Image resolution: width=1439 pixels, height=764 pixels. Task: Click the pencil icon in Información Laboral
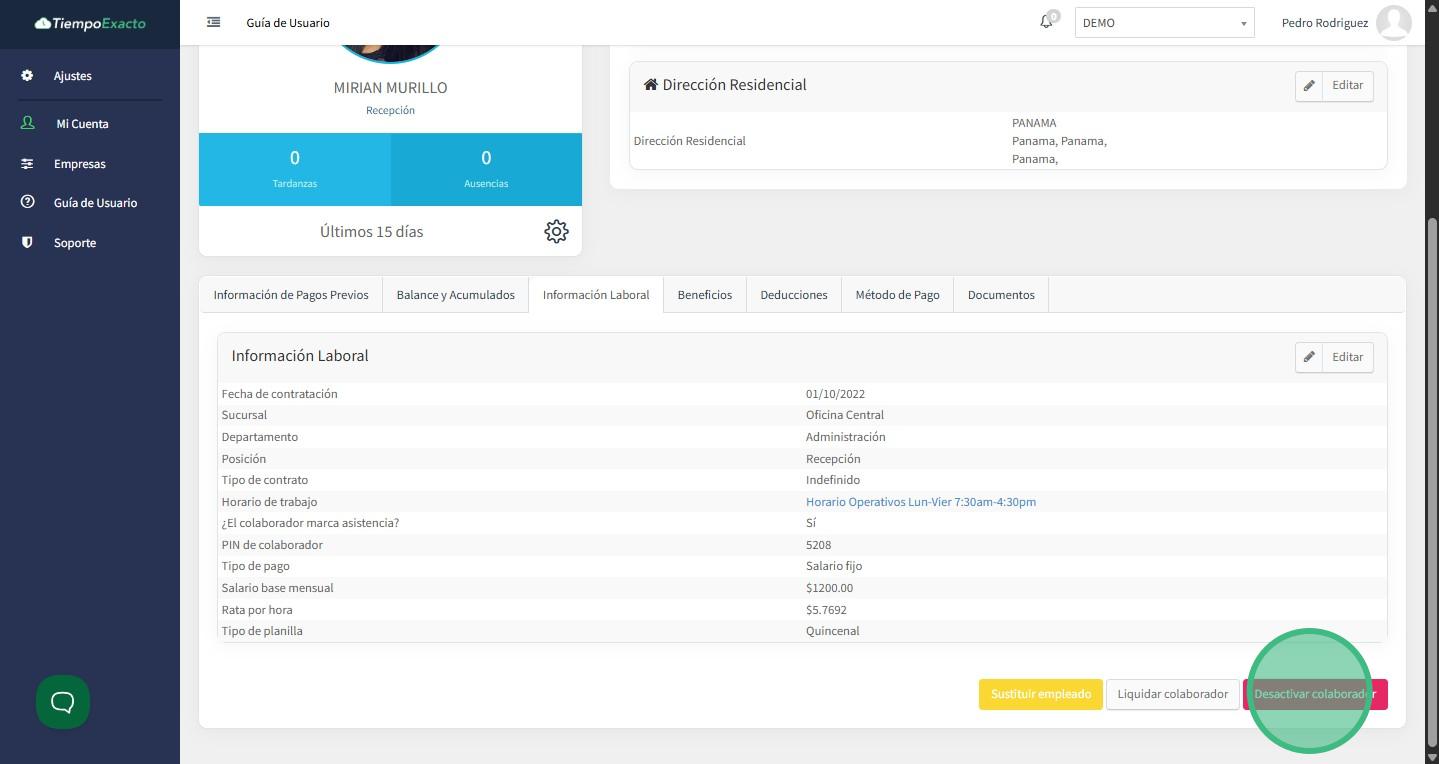pos(1309,357)
